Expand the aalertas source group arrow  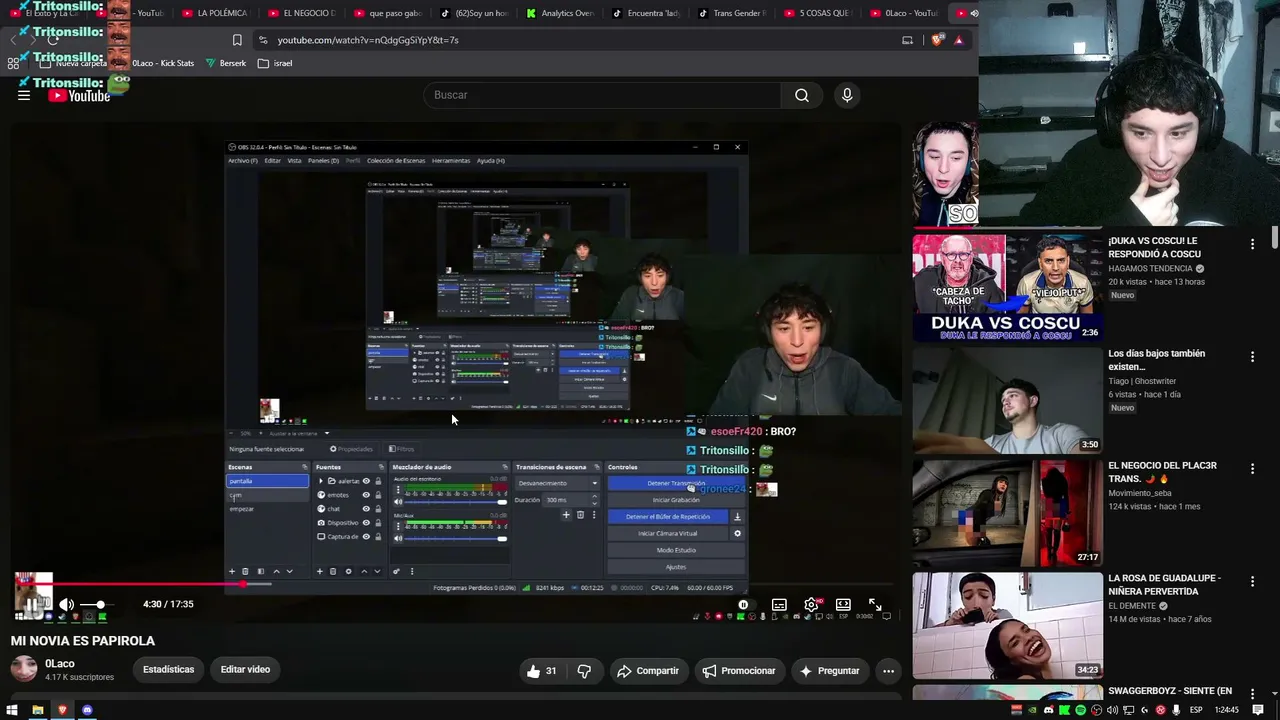point(321,481)
